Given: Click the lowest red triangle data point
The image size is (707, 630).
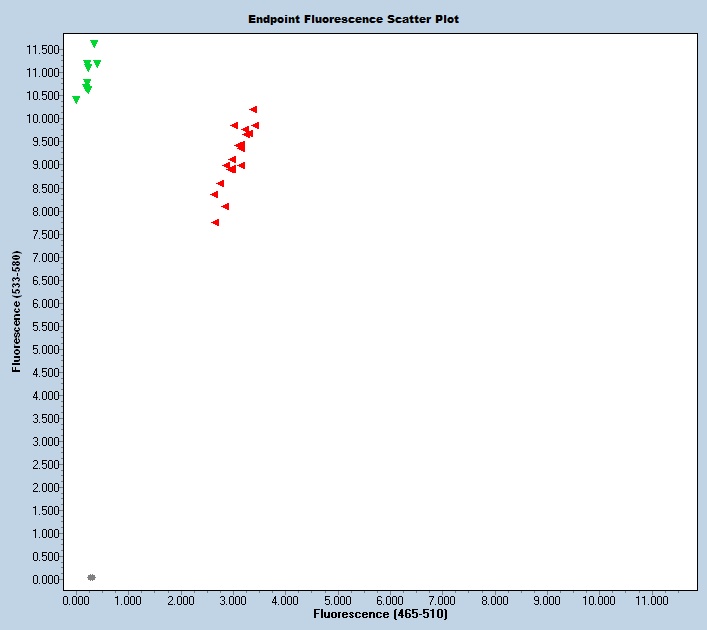Looking at the screenshot, I should pos(215,222).
